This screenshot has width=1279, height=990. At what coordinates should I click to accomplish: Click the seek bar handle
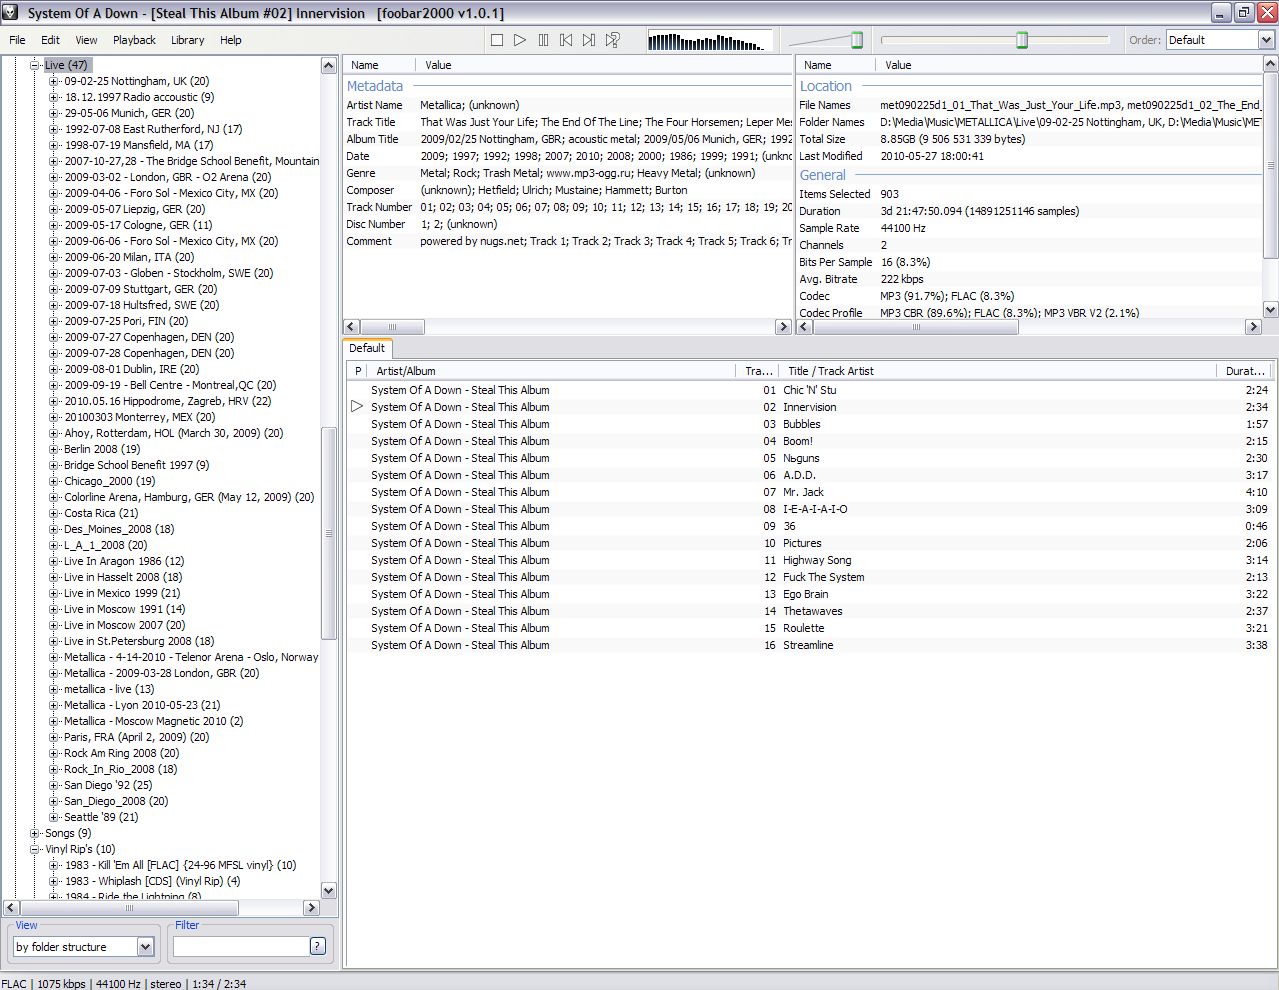tap(1022, 40)
